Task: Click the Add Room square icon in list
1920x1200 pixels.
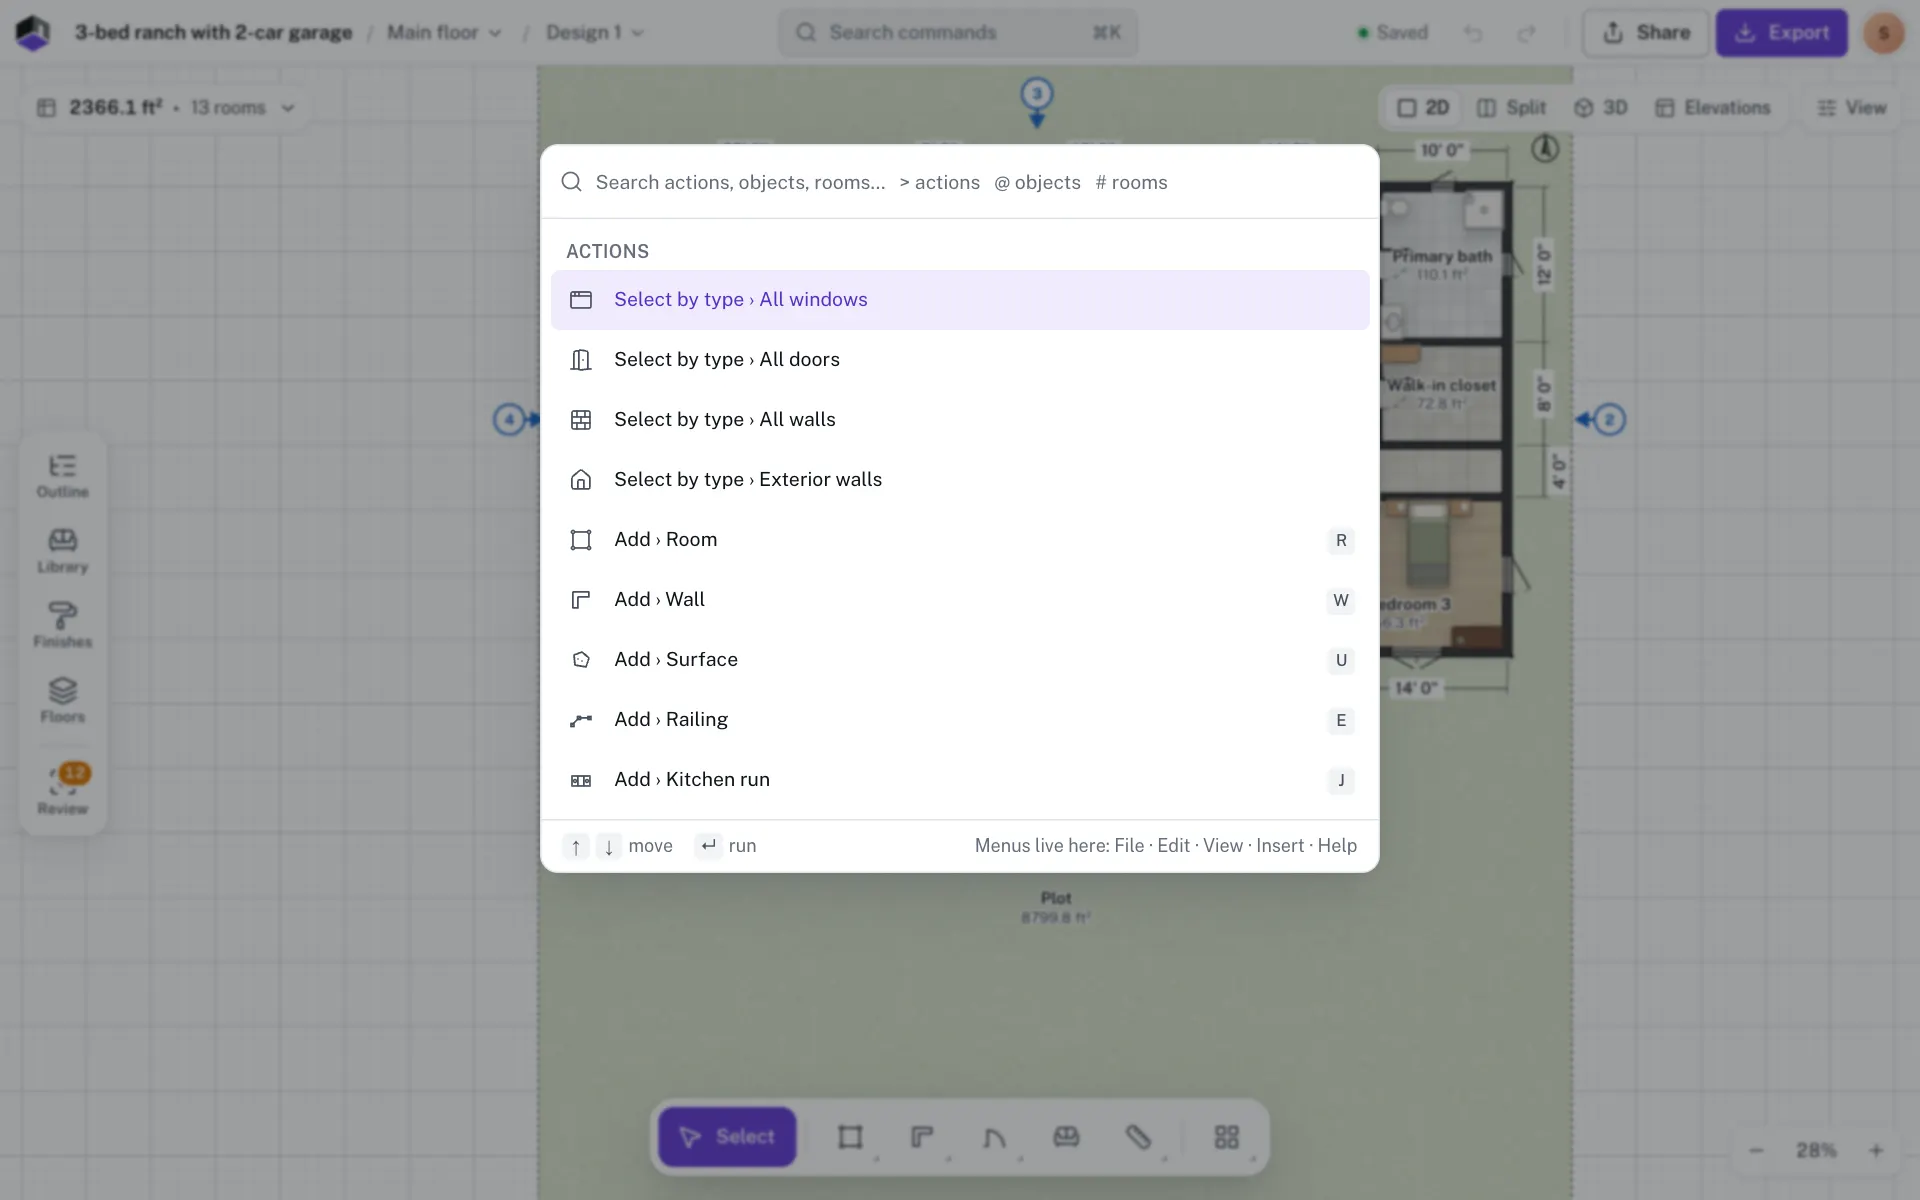Action: pos(581,540)
